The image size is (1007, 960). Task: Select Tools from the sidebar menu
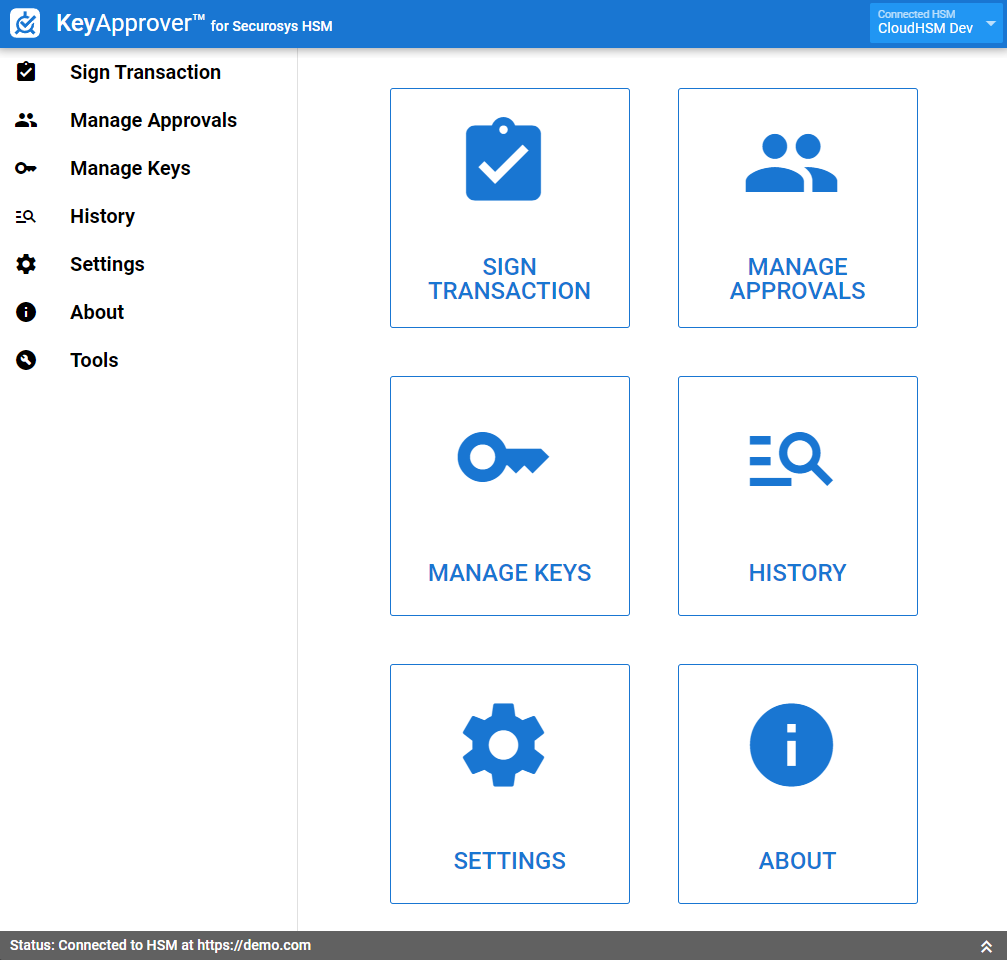click(x=93, y=360)
